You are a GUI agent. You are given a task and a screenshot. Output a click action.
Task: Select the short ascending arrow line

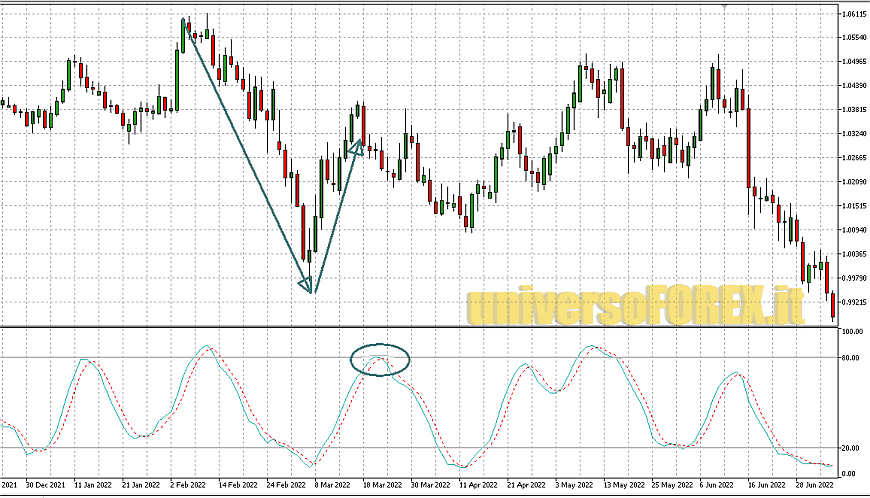tap(335, 216)
